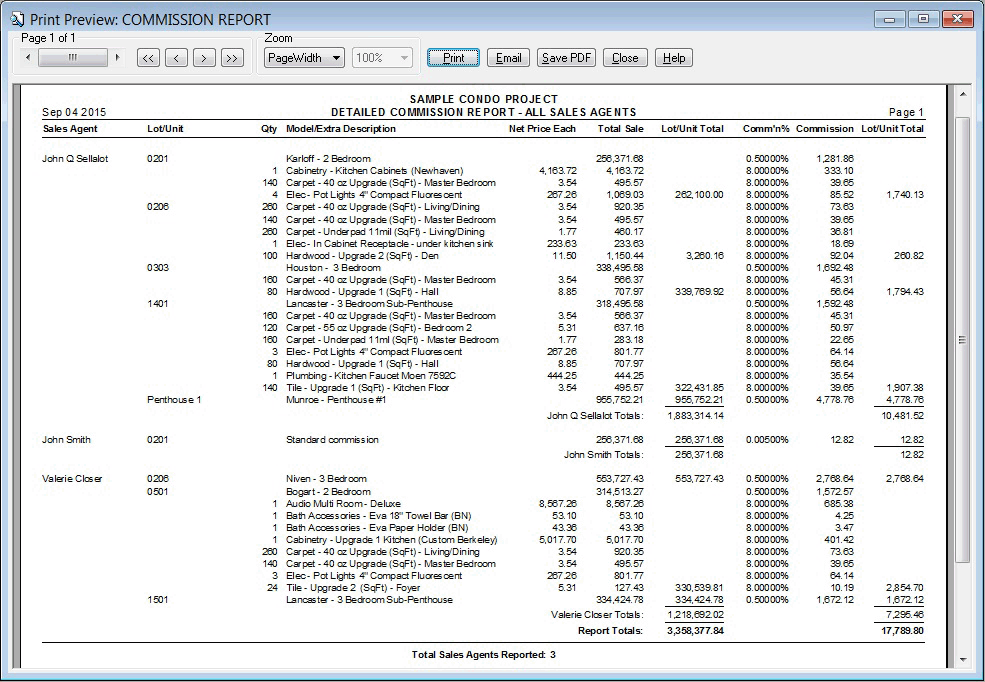
Task: Click 'Audio Multi Room - Deluxe' line
Action: click(343, 504)
